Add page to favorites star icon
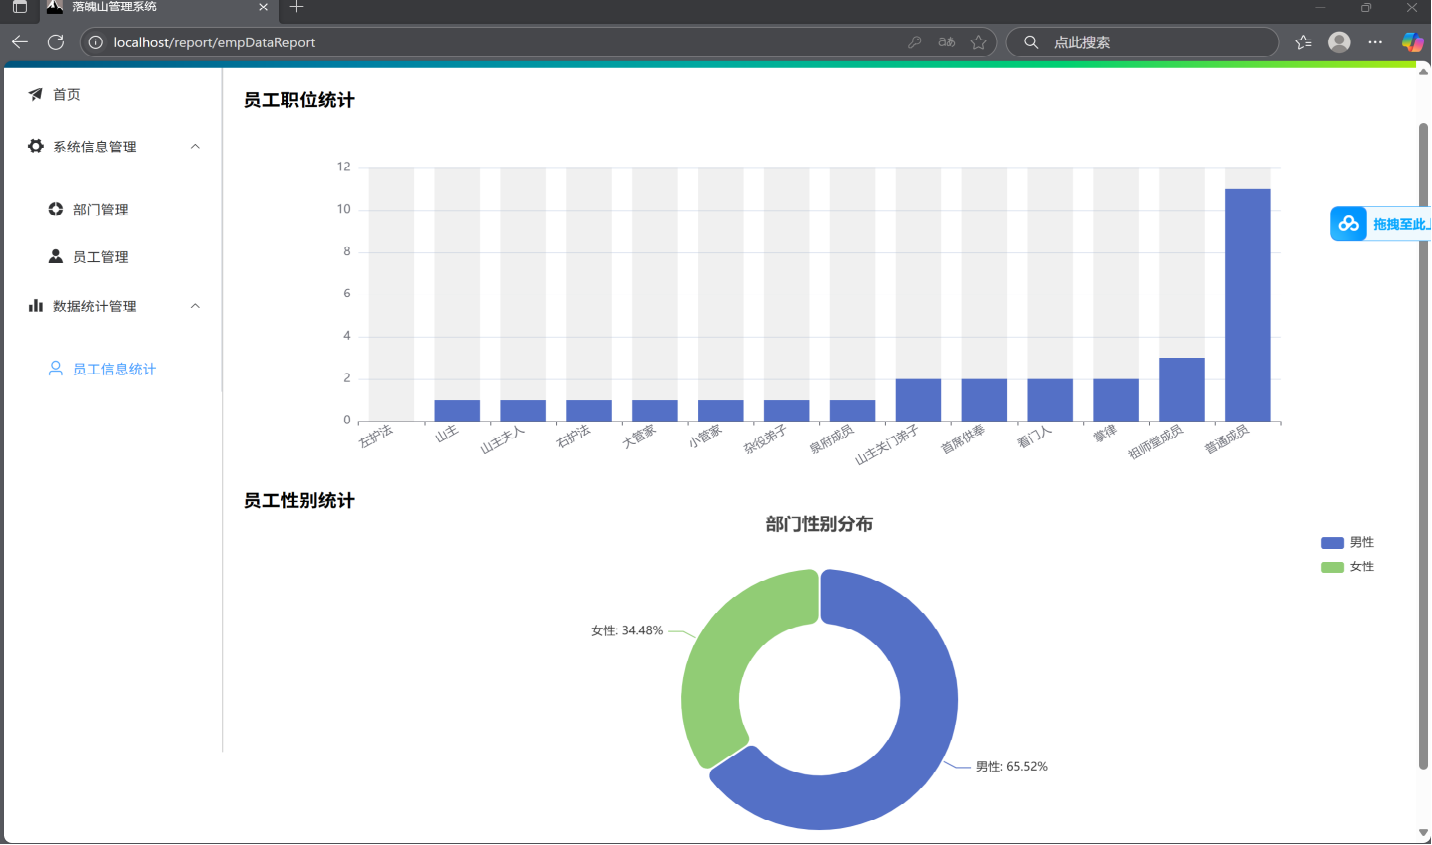The height and width of the screenshot is (845, 1432). [979, 42]
